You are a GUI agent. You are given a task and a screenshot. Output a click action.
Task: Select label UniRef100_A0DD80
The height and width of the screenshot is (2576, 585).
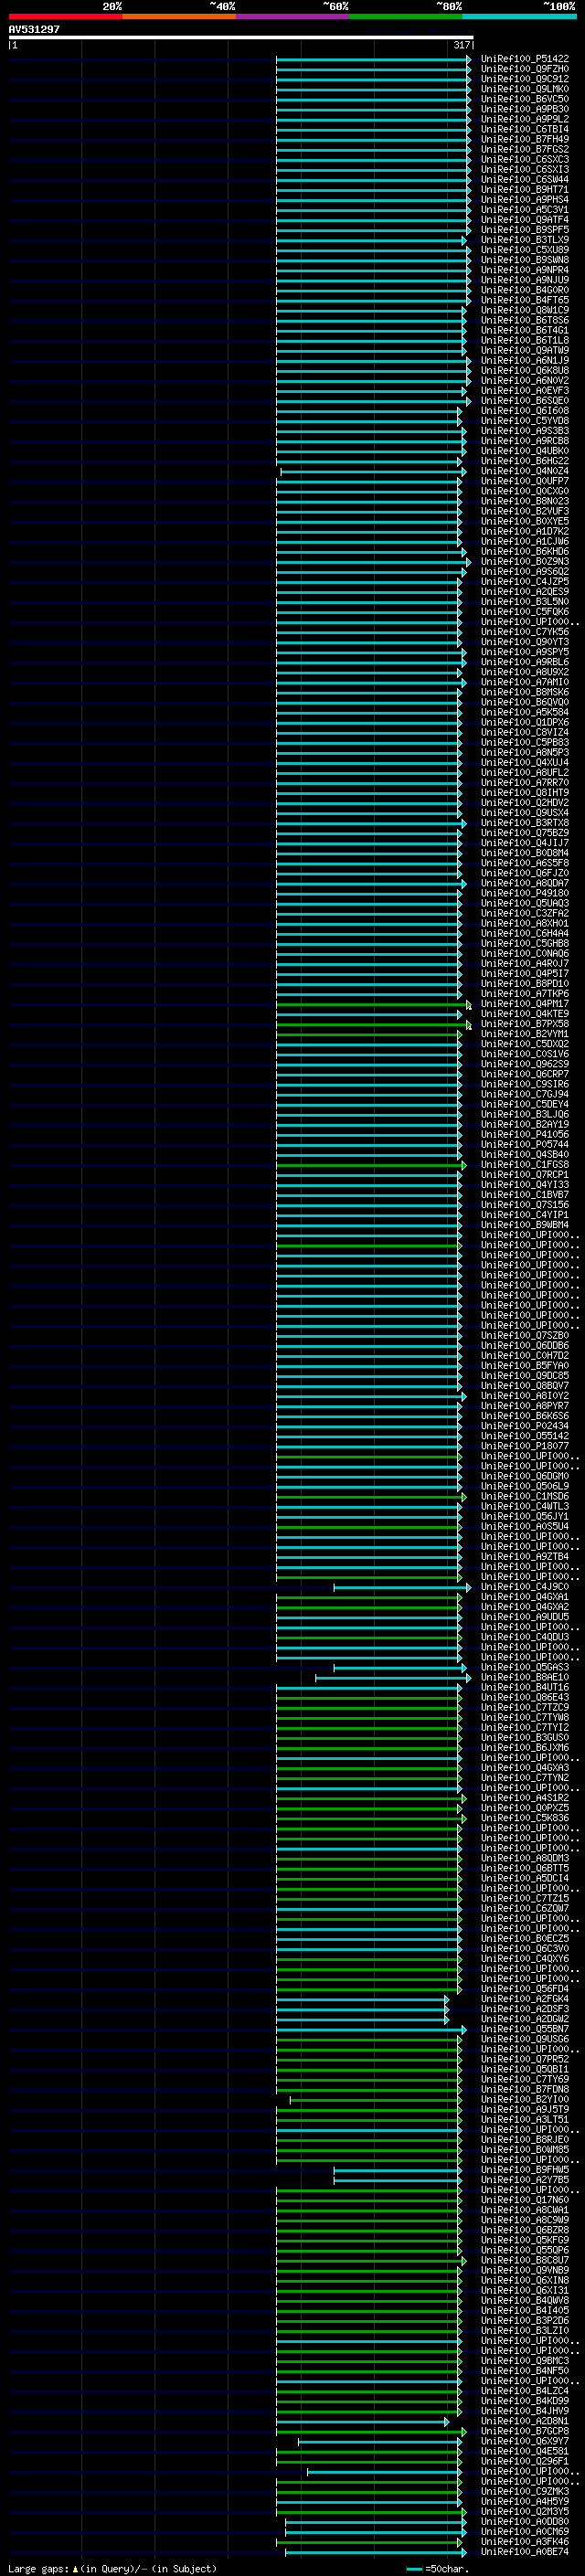(x=525, y=2521)
